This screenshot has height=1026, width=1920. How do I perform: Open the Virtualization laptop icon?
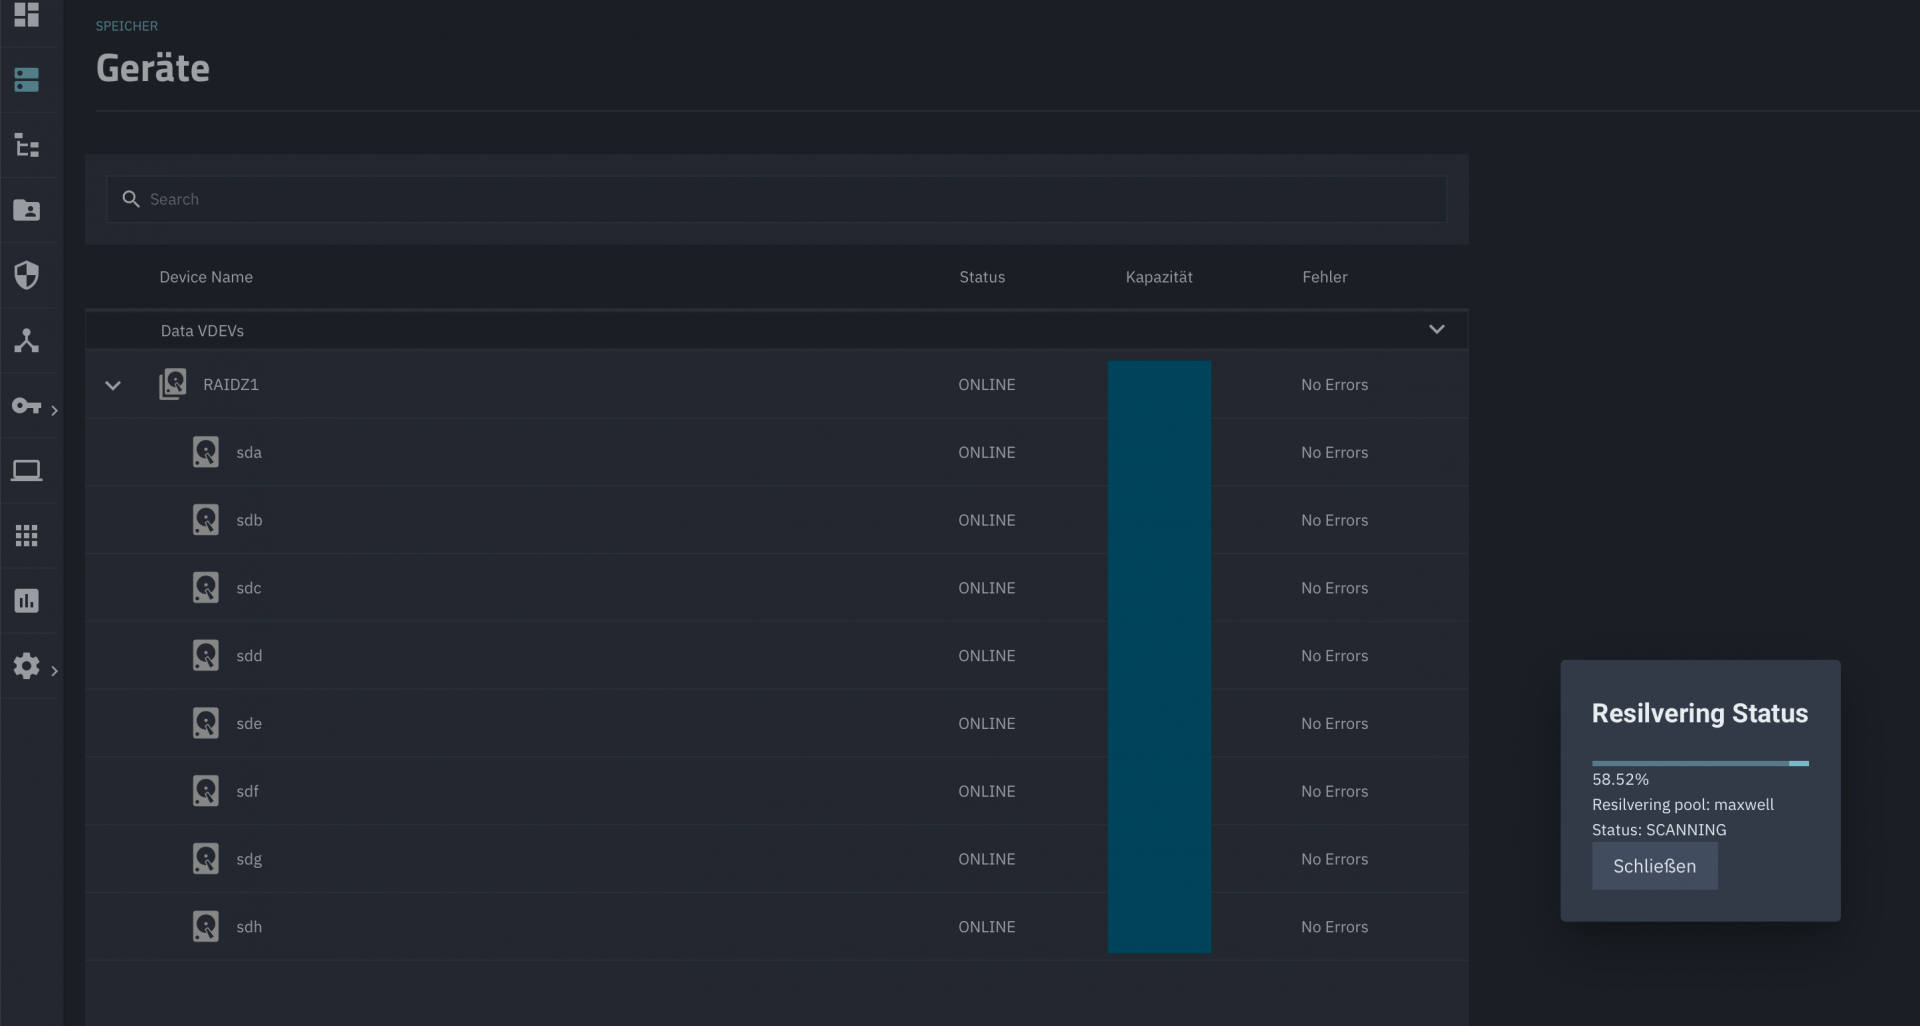[x=27, y=471]
